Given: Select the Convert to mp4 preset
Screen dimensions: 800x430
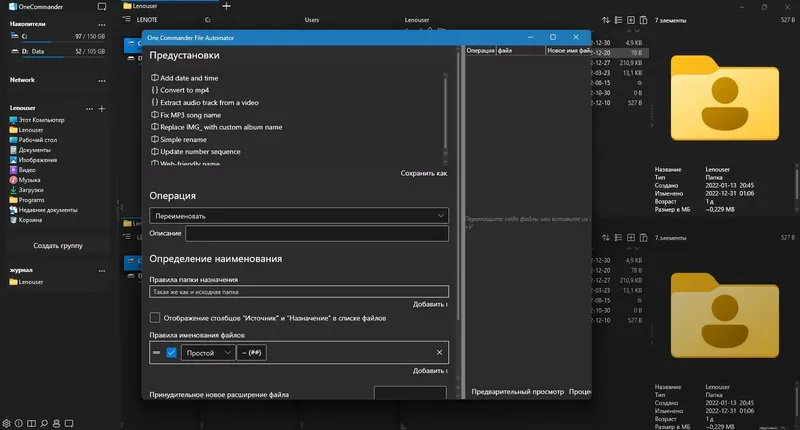Looking at the screenshot, I should 180,90.
